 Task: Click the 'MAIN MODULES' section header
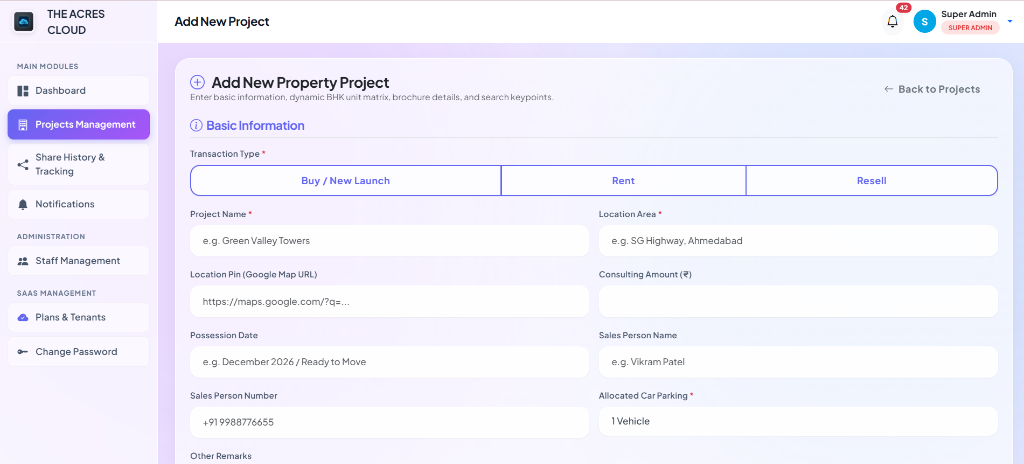[x=48, y=66]
